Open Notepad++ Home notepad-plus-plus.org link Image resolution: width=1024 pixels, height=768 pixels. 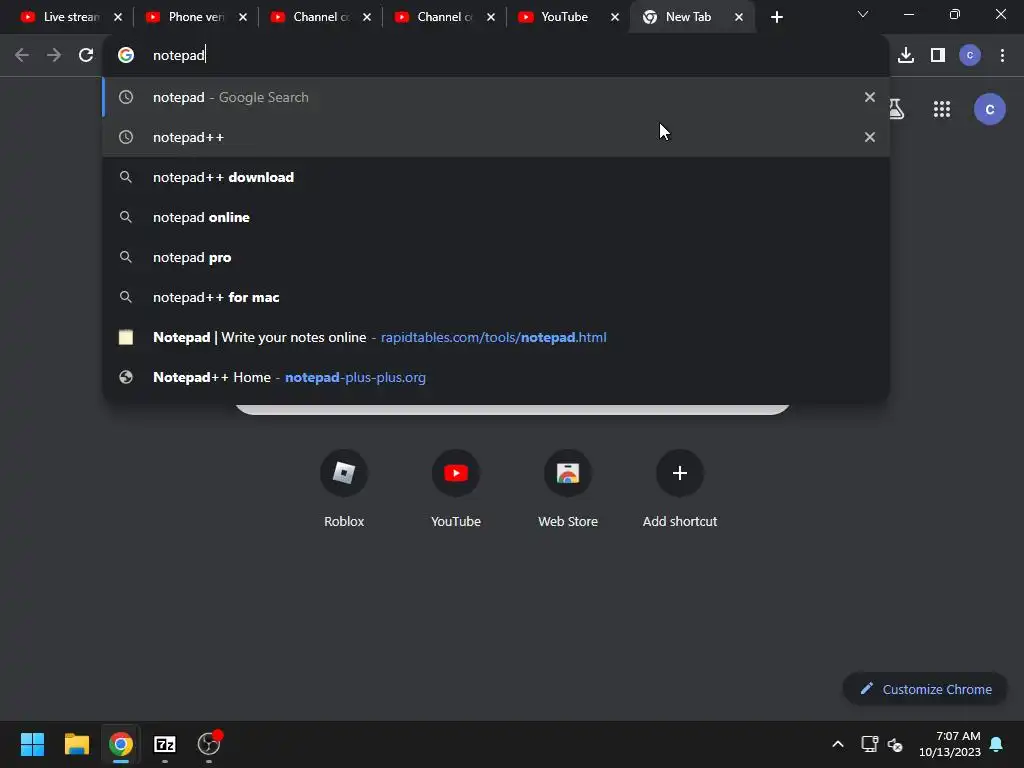pos(496,377)
